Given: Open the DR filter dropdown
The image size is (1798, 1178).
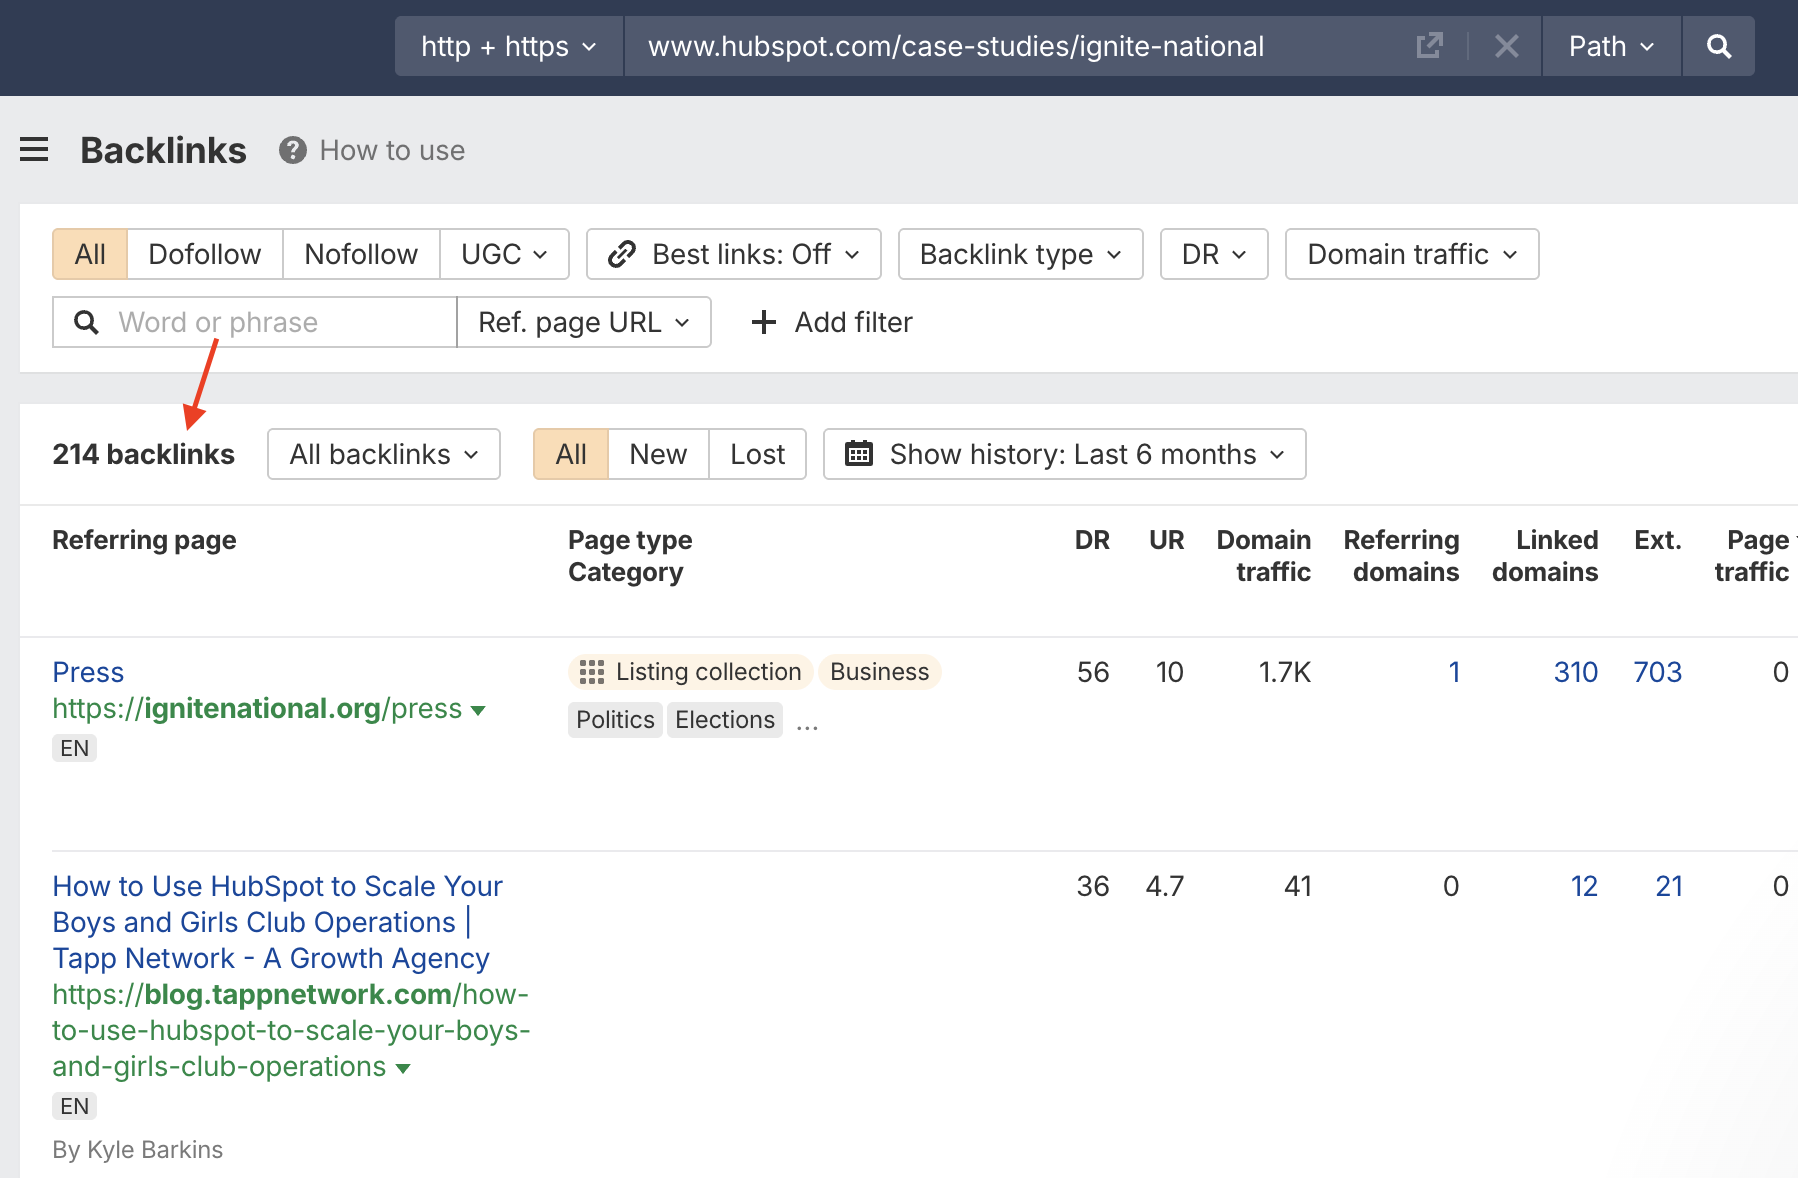Looking at the screenshot, I should click(x=1214, y=254).
